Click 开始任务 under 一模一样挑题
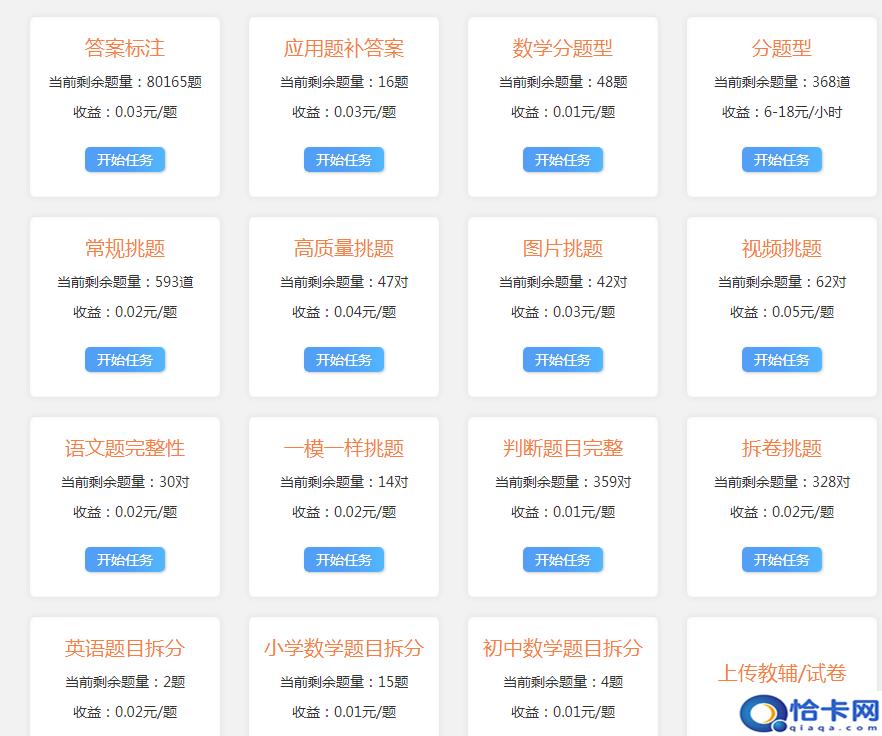The width and height of the screenshot is (882, 736). point(343,560)
